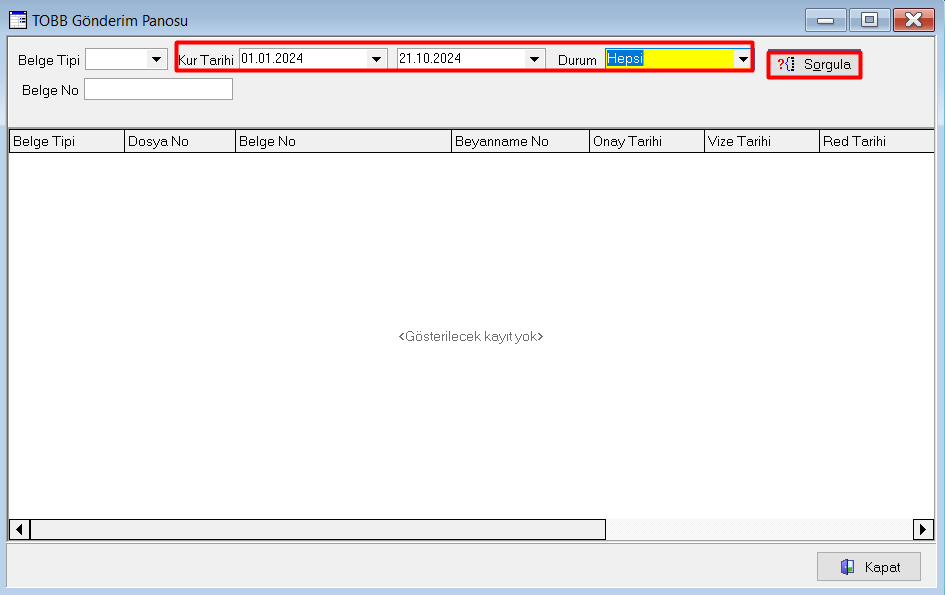Click the Kapat button
The height and width of the screenshot is (595, 945).
(868, 567)
